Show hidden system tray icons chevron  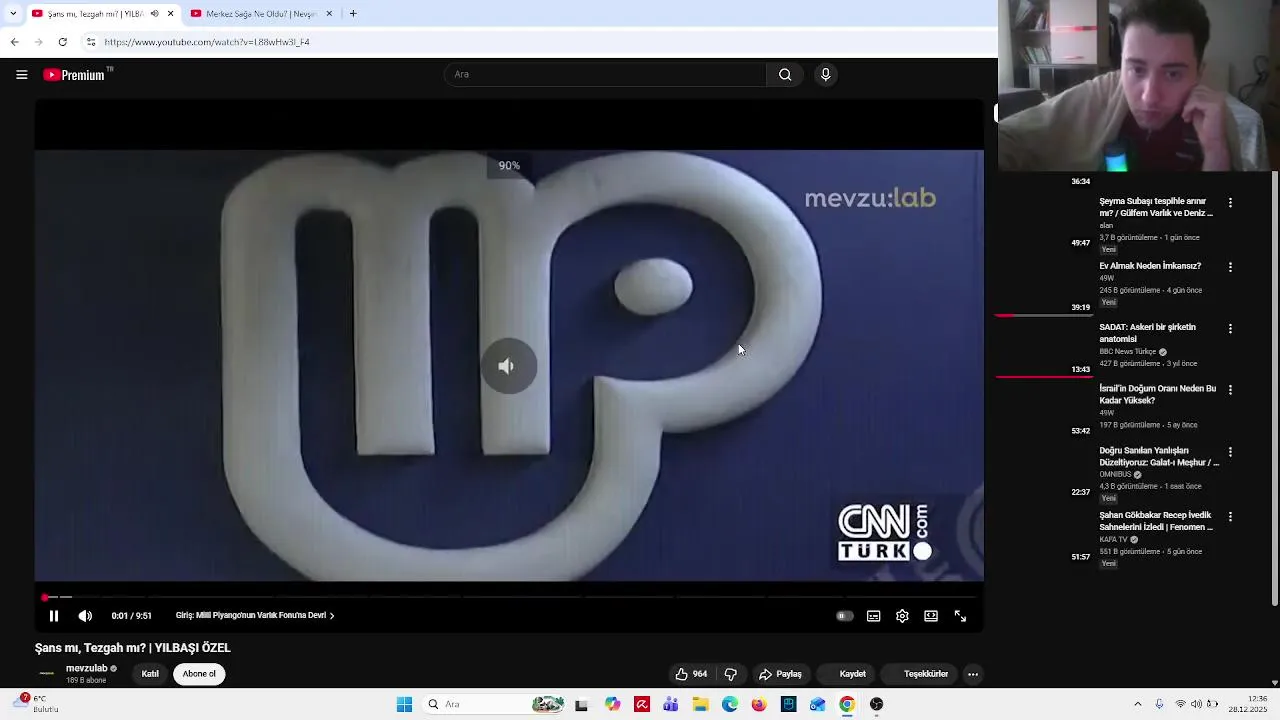1137,704
